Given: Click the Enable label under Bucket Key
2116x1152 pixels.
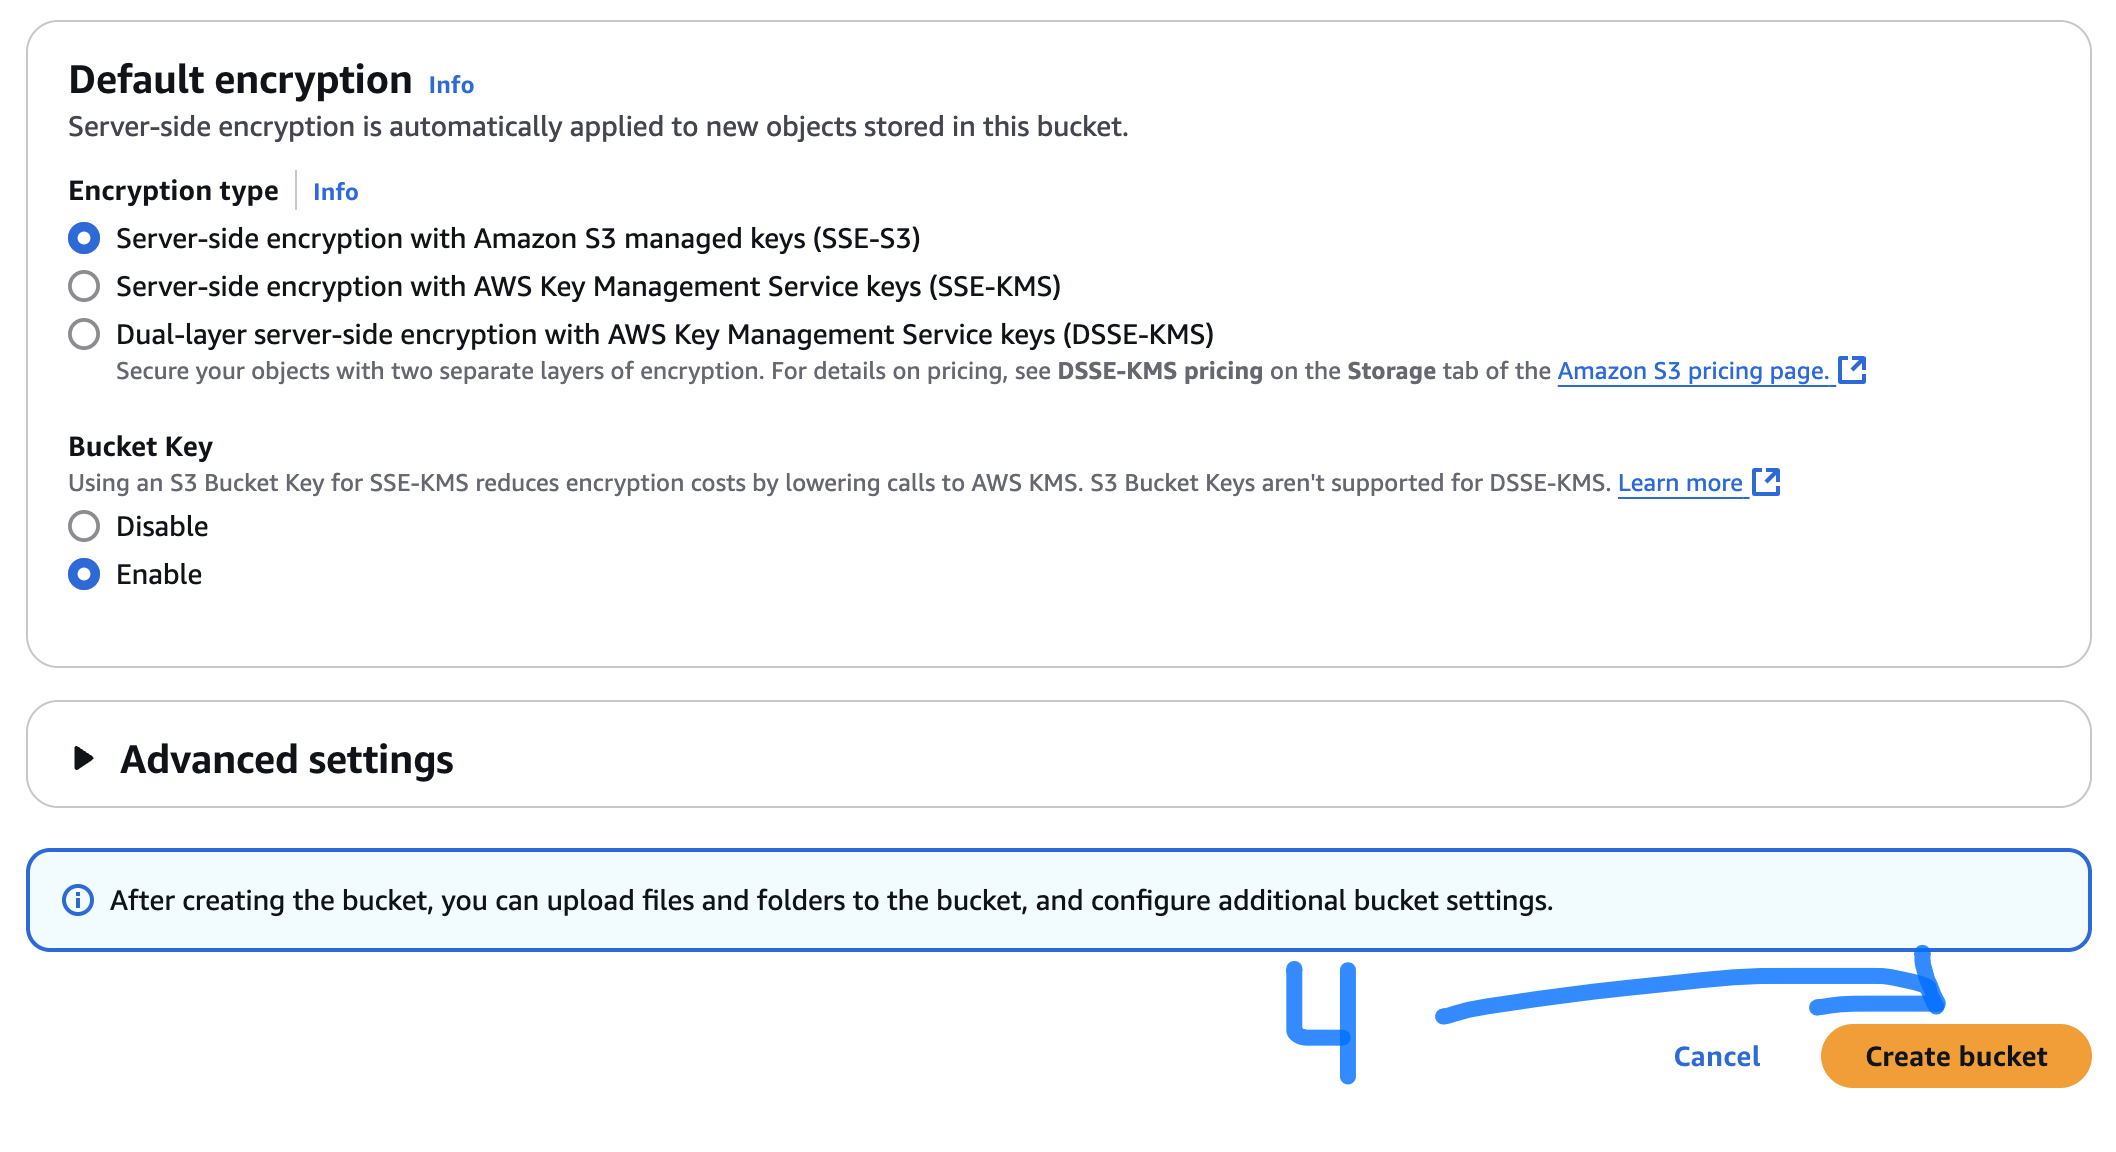Looking at the screenshot, I should click(x=159, y=574).
